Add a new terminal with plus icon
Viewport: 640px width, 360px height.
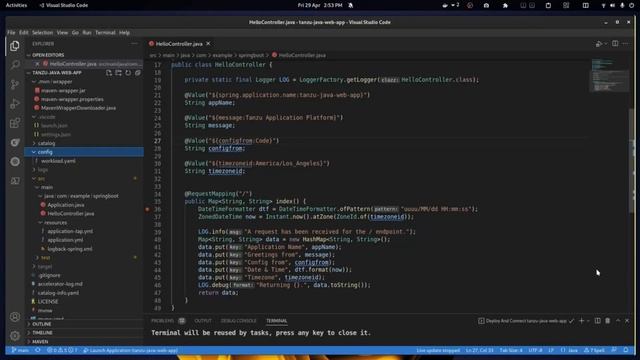[582, 321]
